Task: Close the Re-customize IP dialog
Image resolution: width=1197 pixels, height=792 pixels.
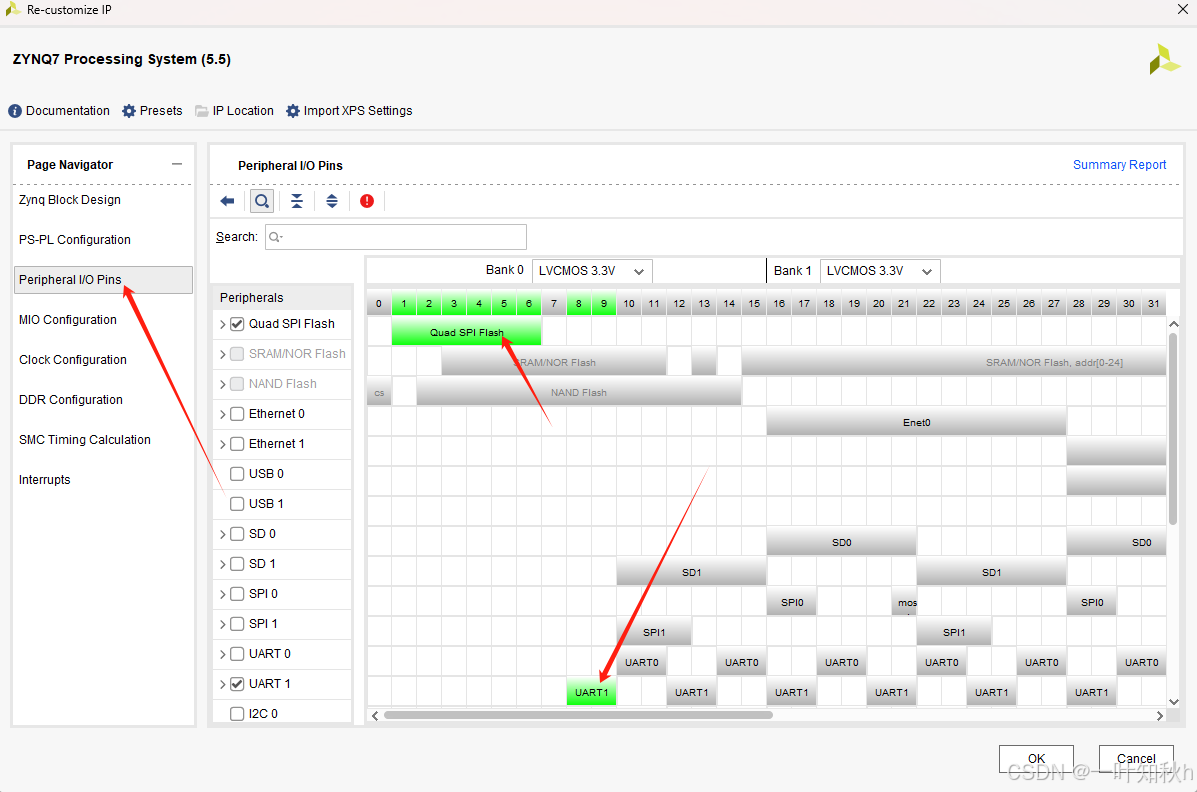Action: click(1182, 9)
